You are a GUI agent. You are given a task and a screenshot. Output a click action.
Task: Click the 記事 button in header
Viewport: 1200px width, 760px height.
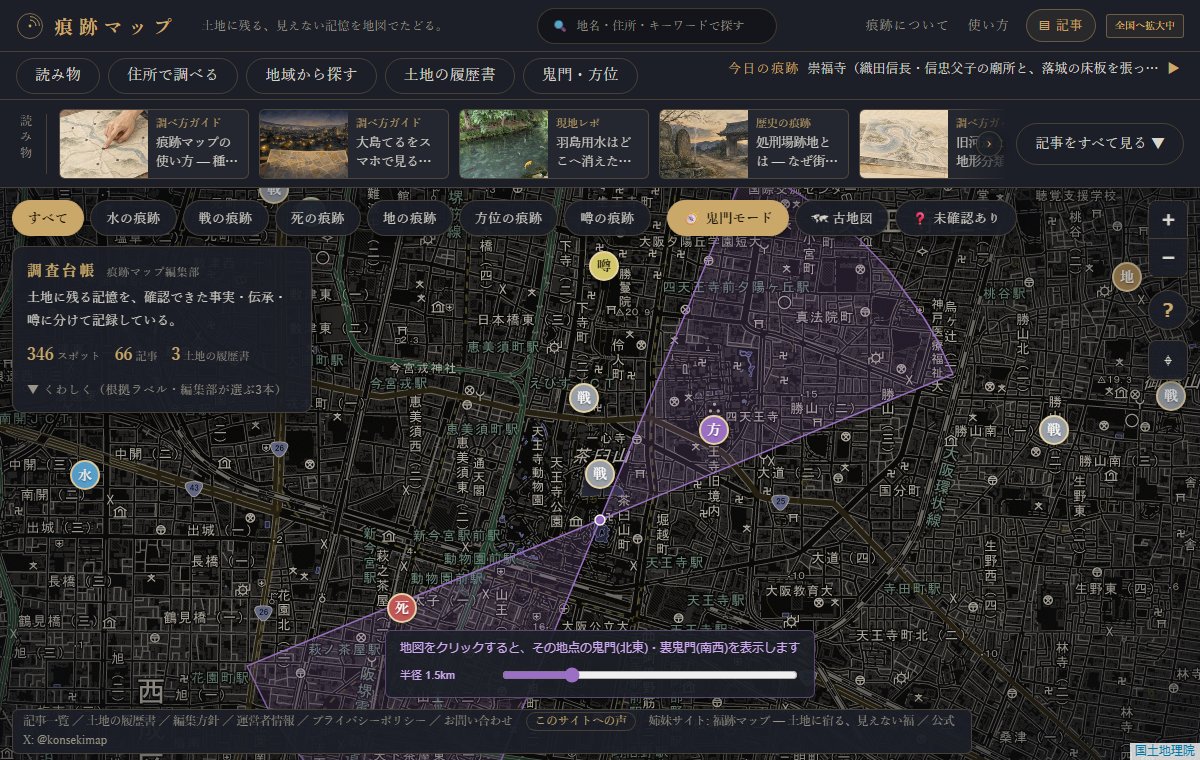(1061, 26)
